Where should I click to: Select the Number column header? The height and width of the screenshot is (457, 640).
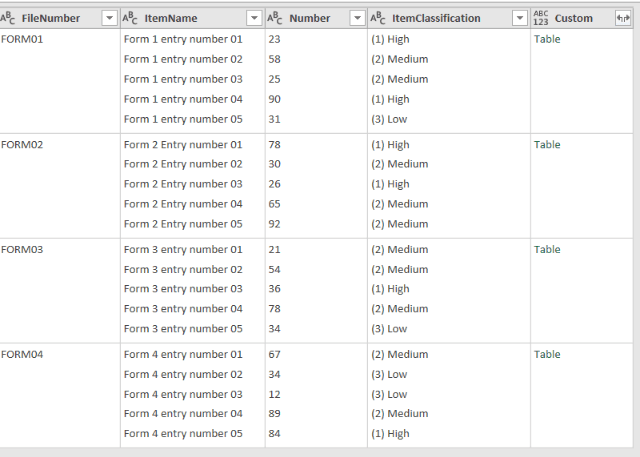309,18
